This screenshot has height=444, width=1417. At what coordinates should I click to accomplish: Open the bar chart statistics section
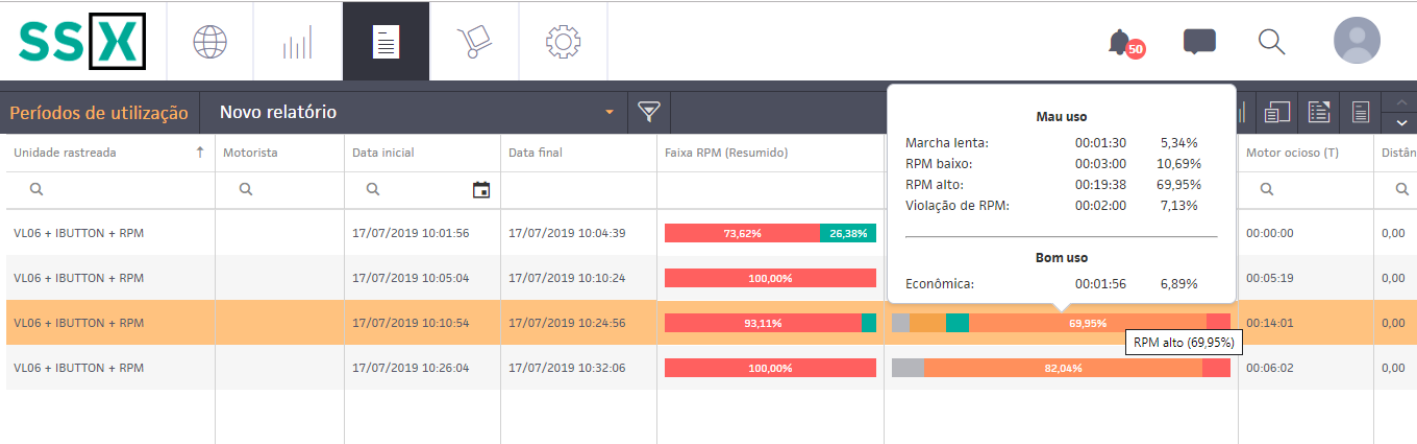(297, 41)
